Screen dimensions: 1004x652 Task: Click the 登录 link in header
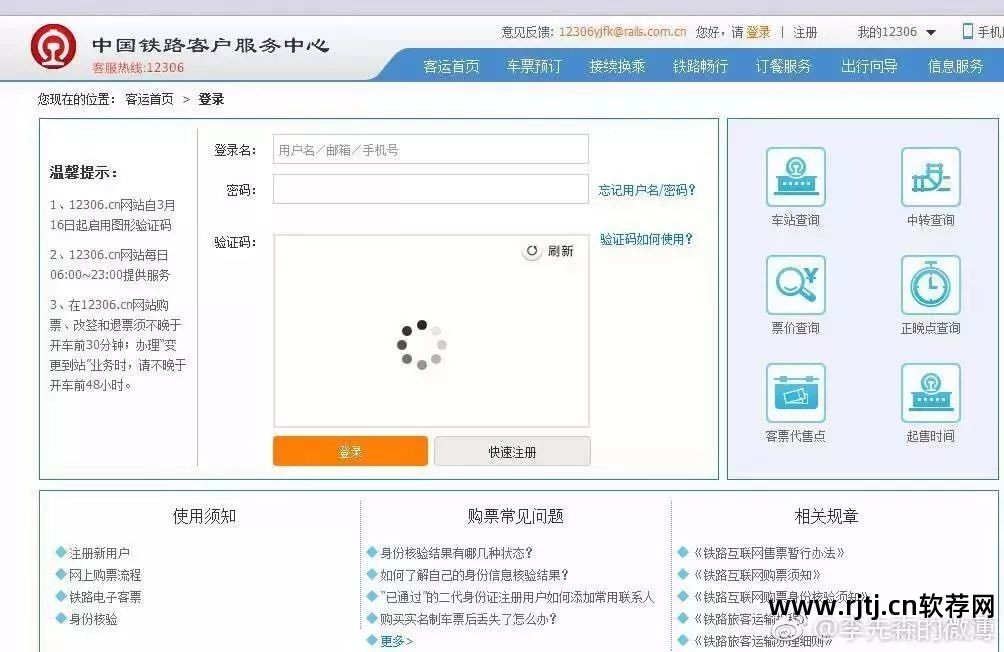point(759,32)
